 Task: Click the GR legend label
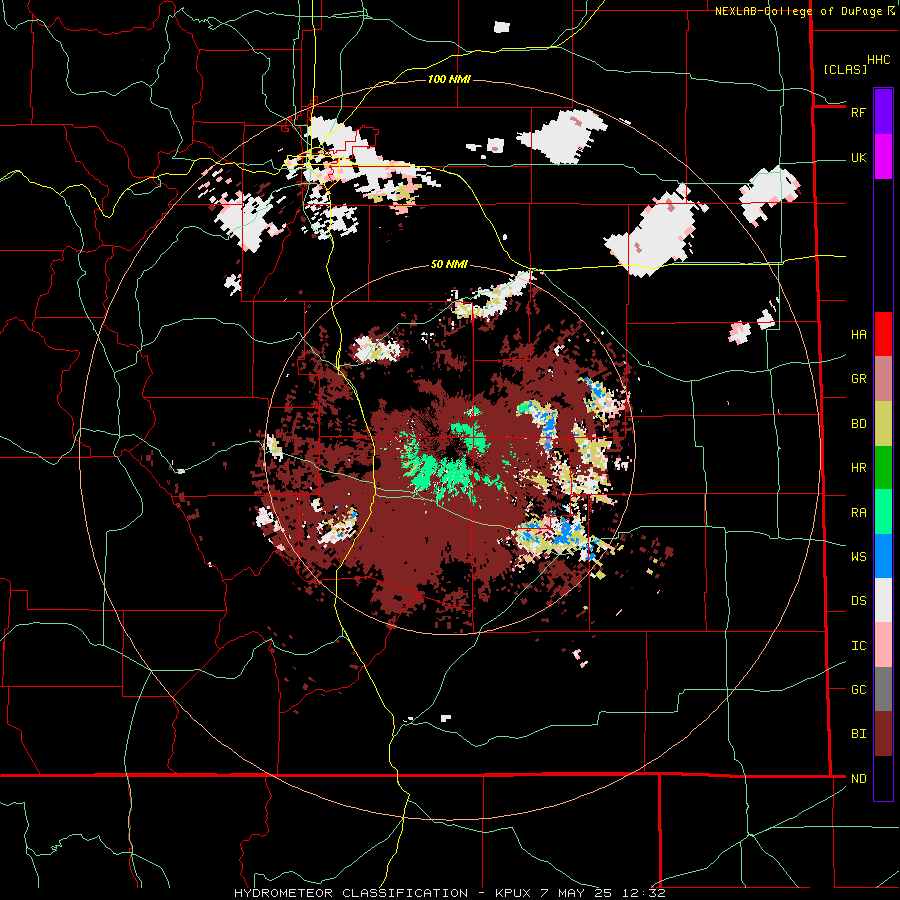point(858,379)
